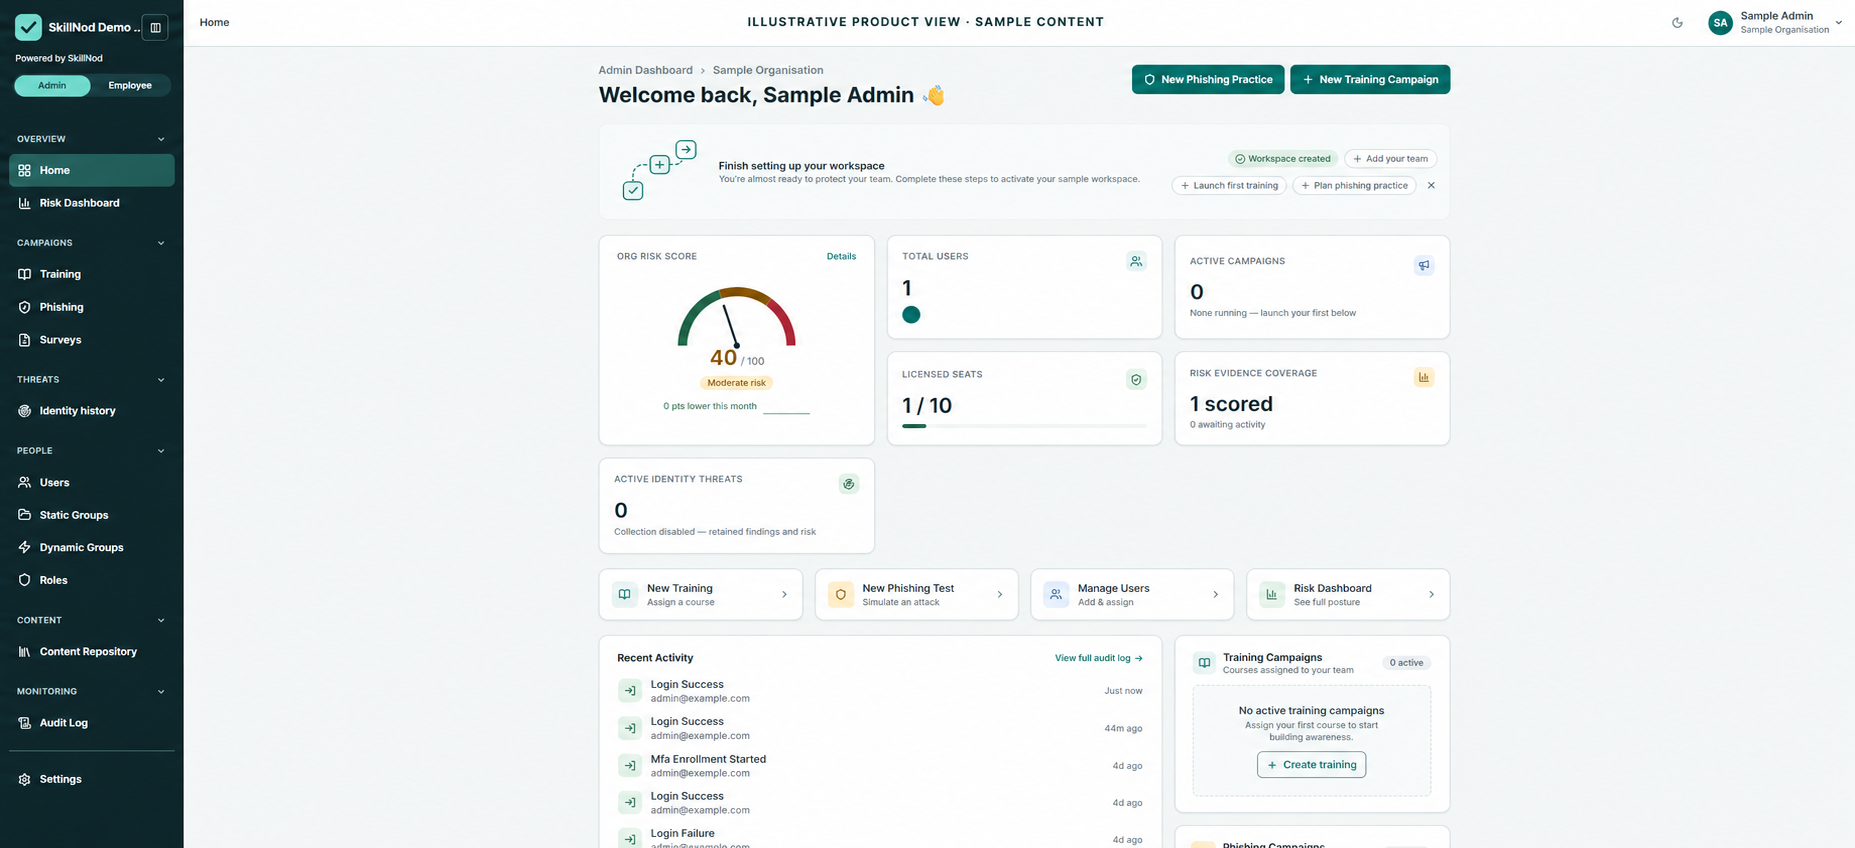The width and height of the screenshot is (1855, 848).
Task: Open the View full audit log link
Action: [x=1099, y=658]
